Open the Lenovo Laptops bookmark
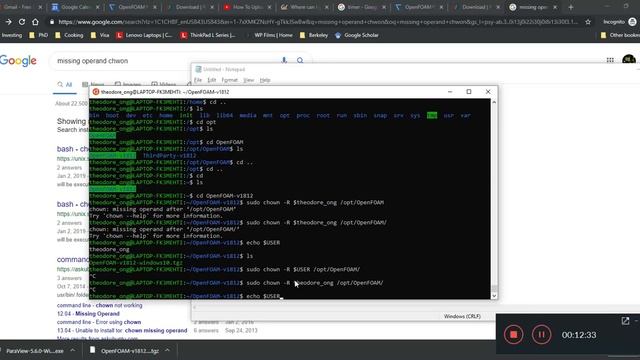The width and height of the screenshot is (640, 360). (x=144, y=36)
